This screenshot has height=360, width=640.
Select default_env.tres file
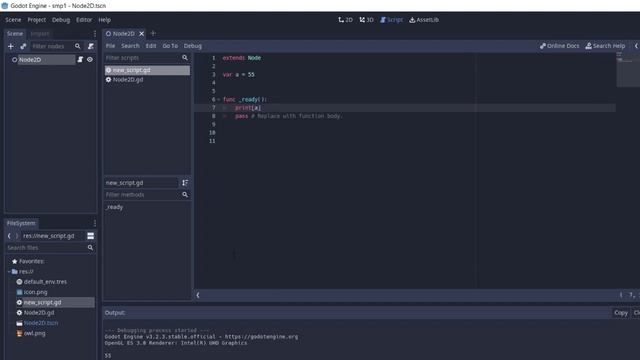pyautogui.click(x=41, y=282)
